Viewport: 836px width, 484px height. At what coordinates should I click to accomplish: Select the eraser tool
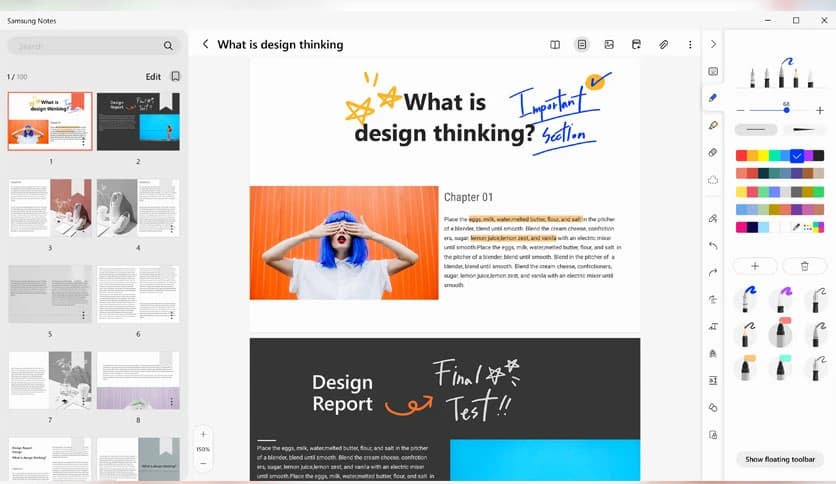click(713, 152)
